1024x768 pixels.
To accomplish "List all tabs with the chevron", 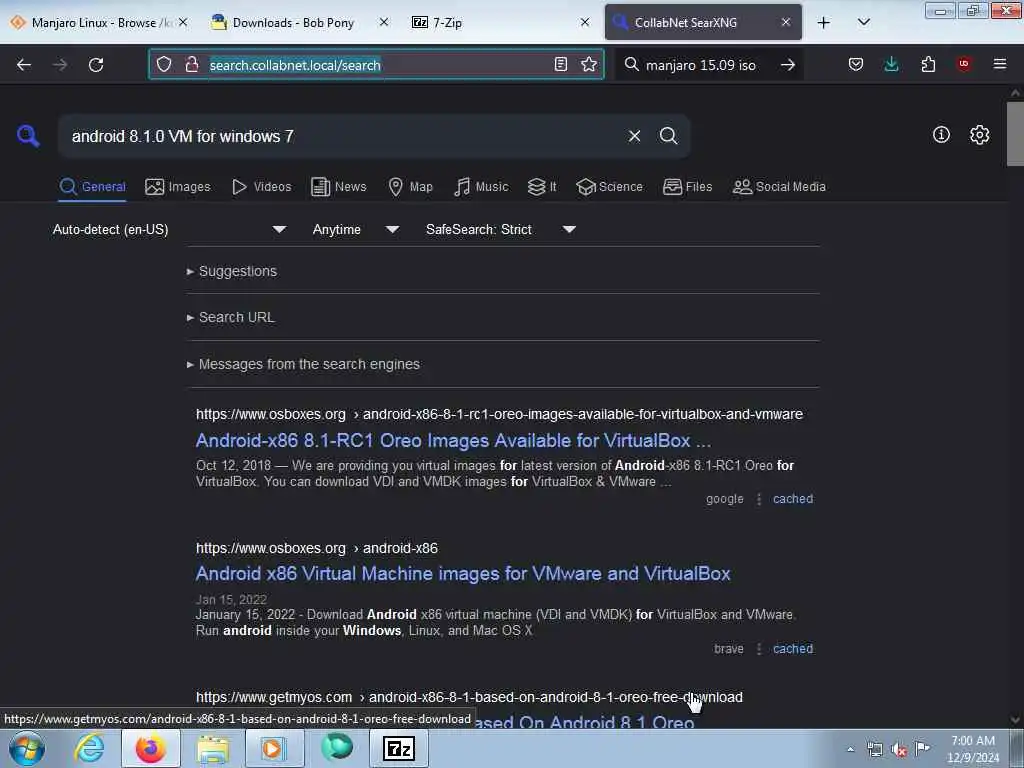I will click(x=863, y=22).
